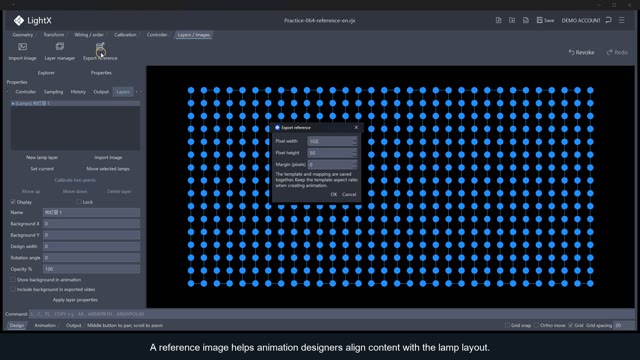Click the Background X field
The image size is (640, 360).
coord(91,224)
